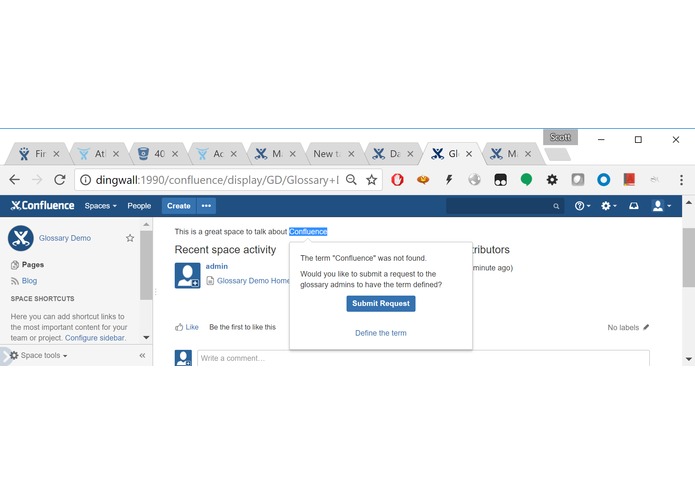Open the user profile dropdown

click(x=662, y=206)
